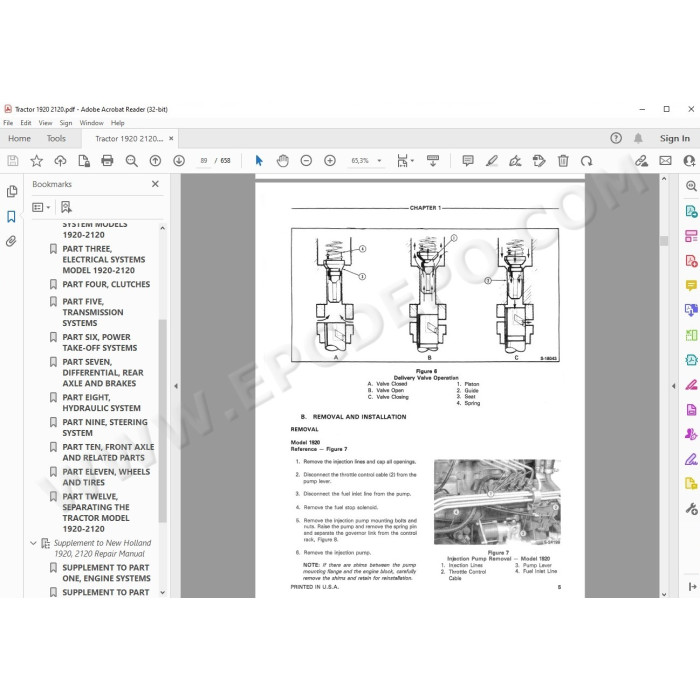Screen dimensions: 700x700
Task: Open PART EIGHT, HYDRAULIC SYSTEM bookmark
Action: (x=101, y=403)
